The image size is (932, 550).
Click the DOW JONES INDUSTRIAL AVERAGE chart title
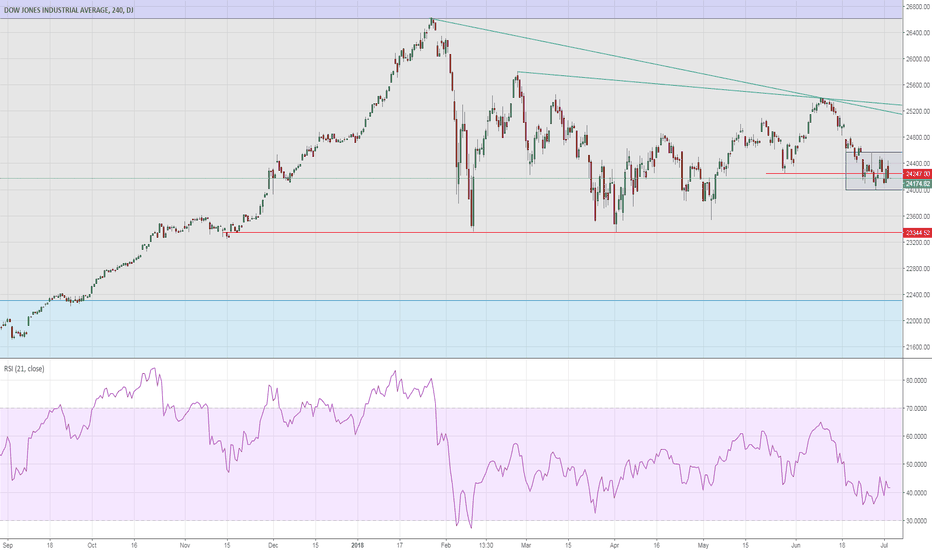coord(68,10)
